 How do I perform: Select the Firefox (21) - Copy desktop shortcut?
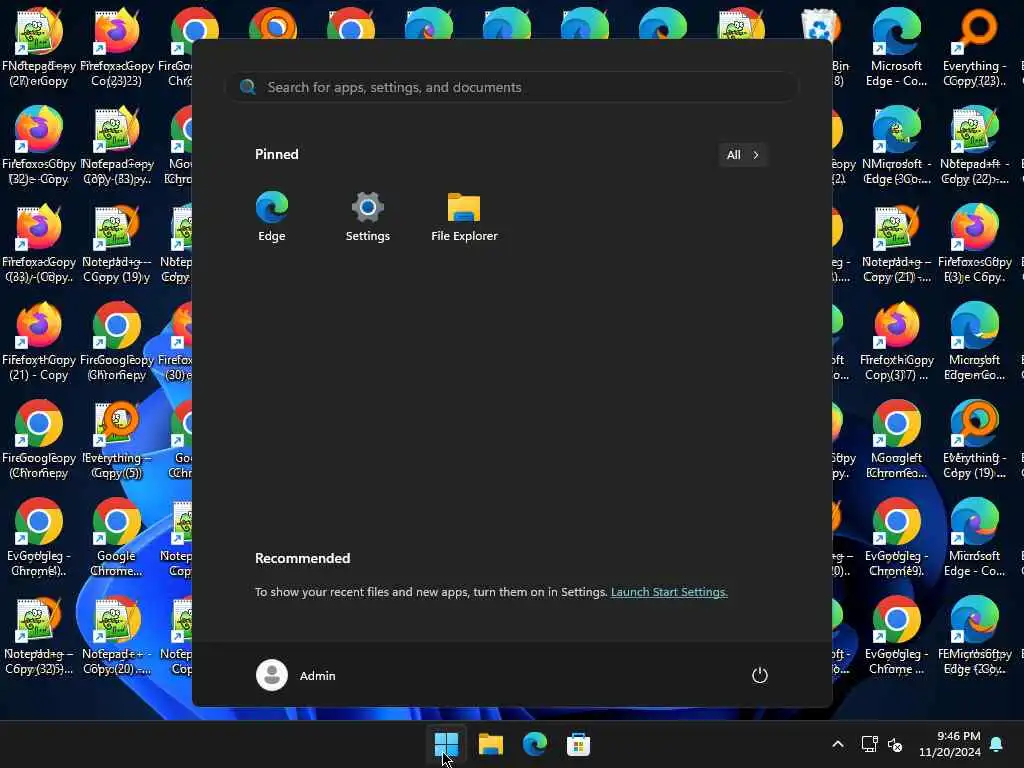(x=39, y=341)
